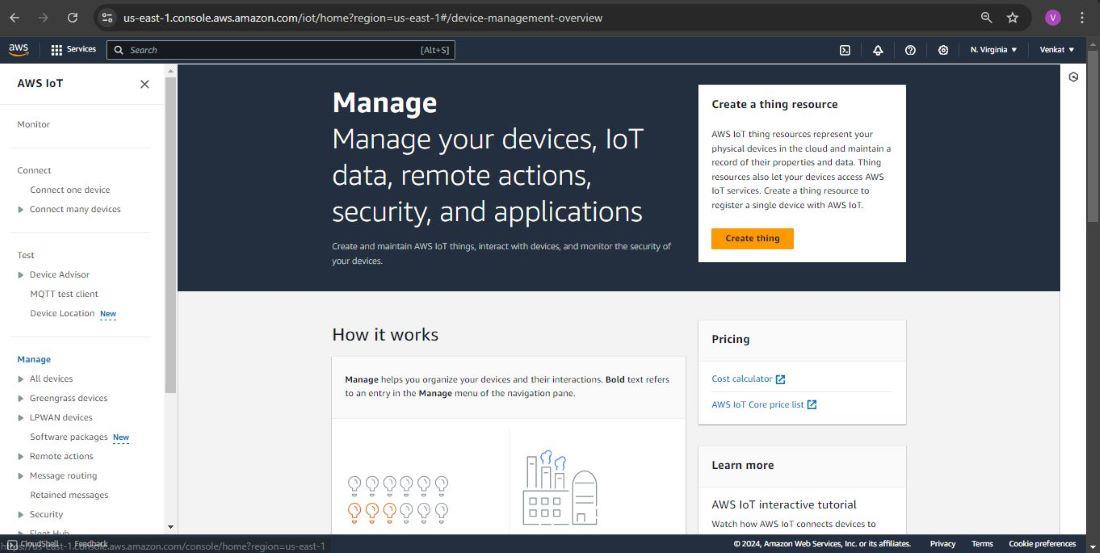Expand the Device Advisor entry
The width and height of the screenshot is (1100, 553).
click(x=21, y=275)
